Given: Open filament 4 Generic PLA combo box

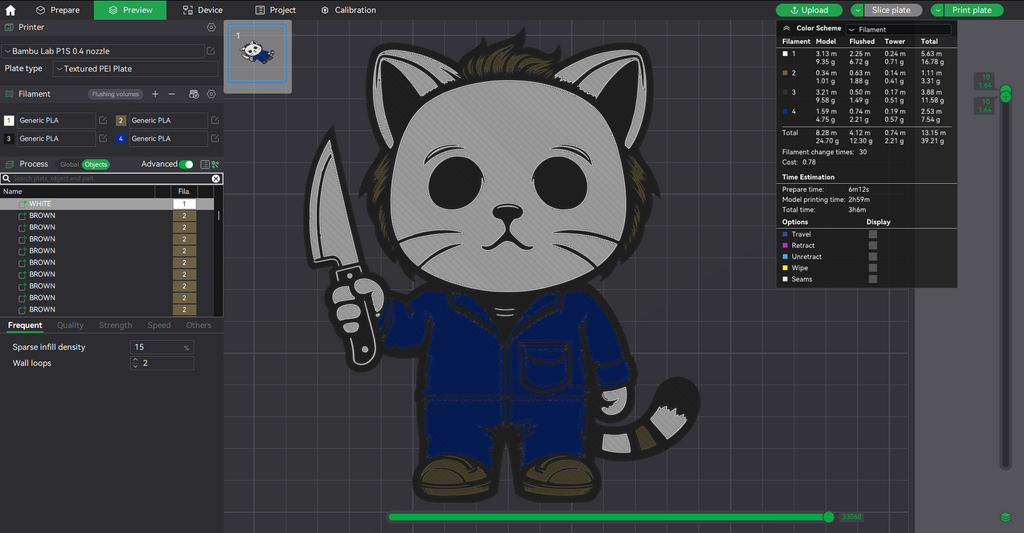Looking at the screenshot, I should [167, 138].
